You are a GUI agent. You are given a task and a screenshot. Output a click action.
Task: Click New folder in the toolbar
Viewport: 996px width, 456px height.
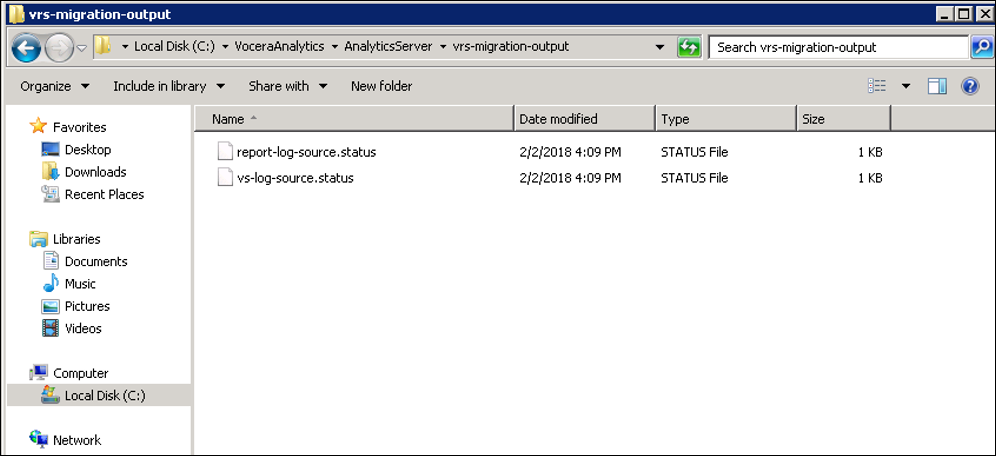[381, 86]
